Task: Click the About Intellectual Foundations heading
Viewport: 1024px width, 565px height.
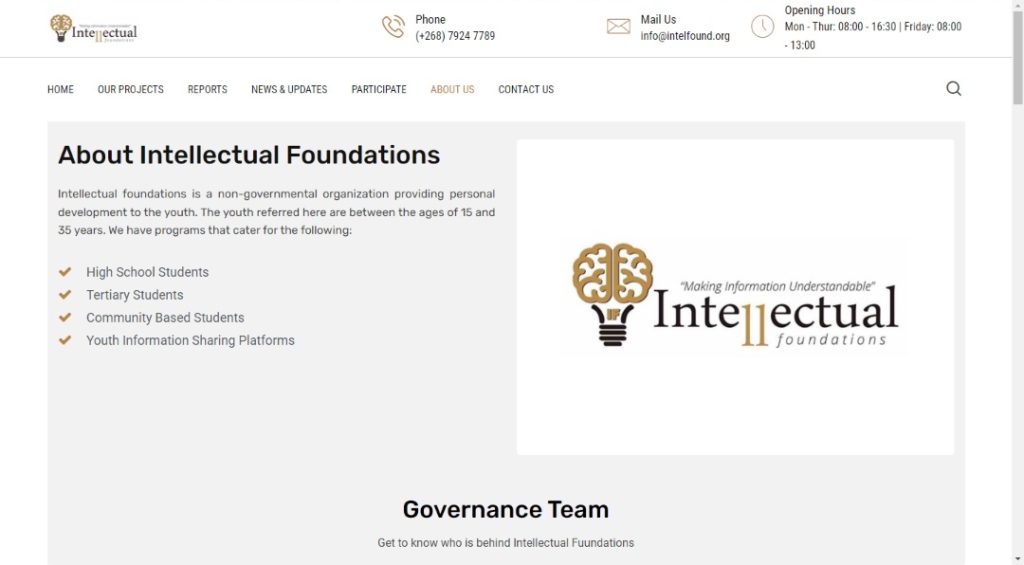Action: (249, 155)
